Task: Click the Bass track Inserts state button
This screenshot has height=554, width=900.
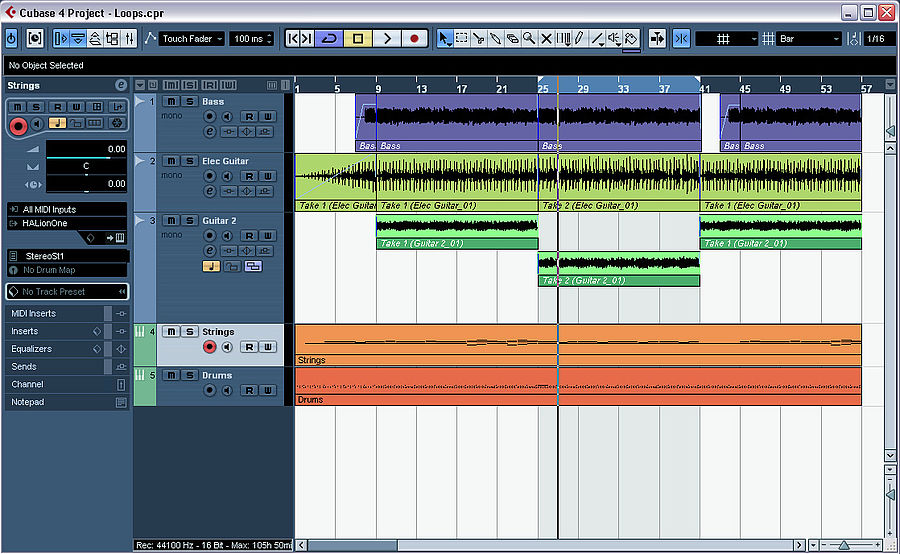Action: coord(228,131)
